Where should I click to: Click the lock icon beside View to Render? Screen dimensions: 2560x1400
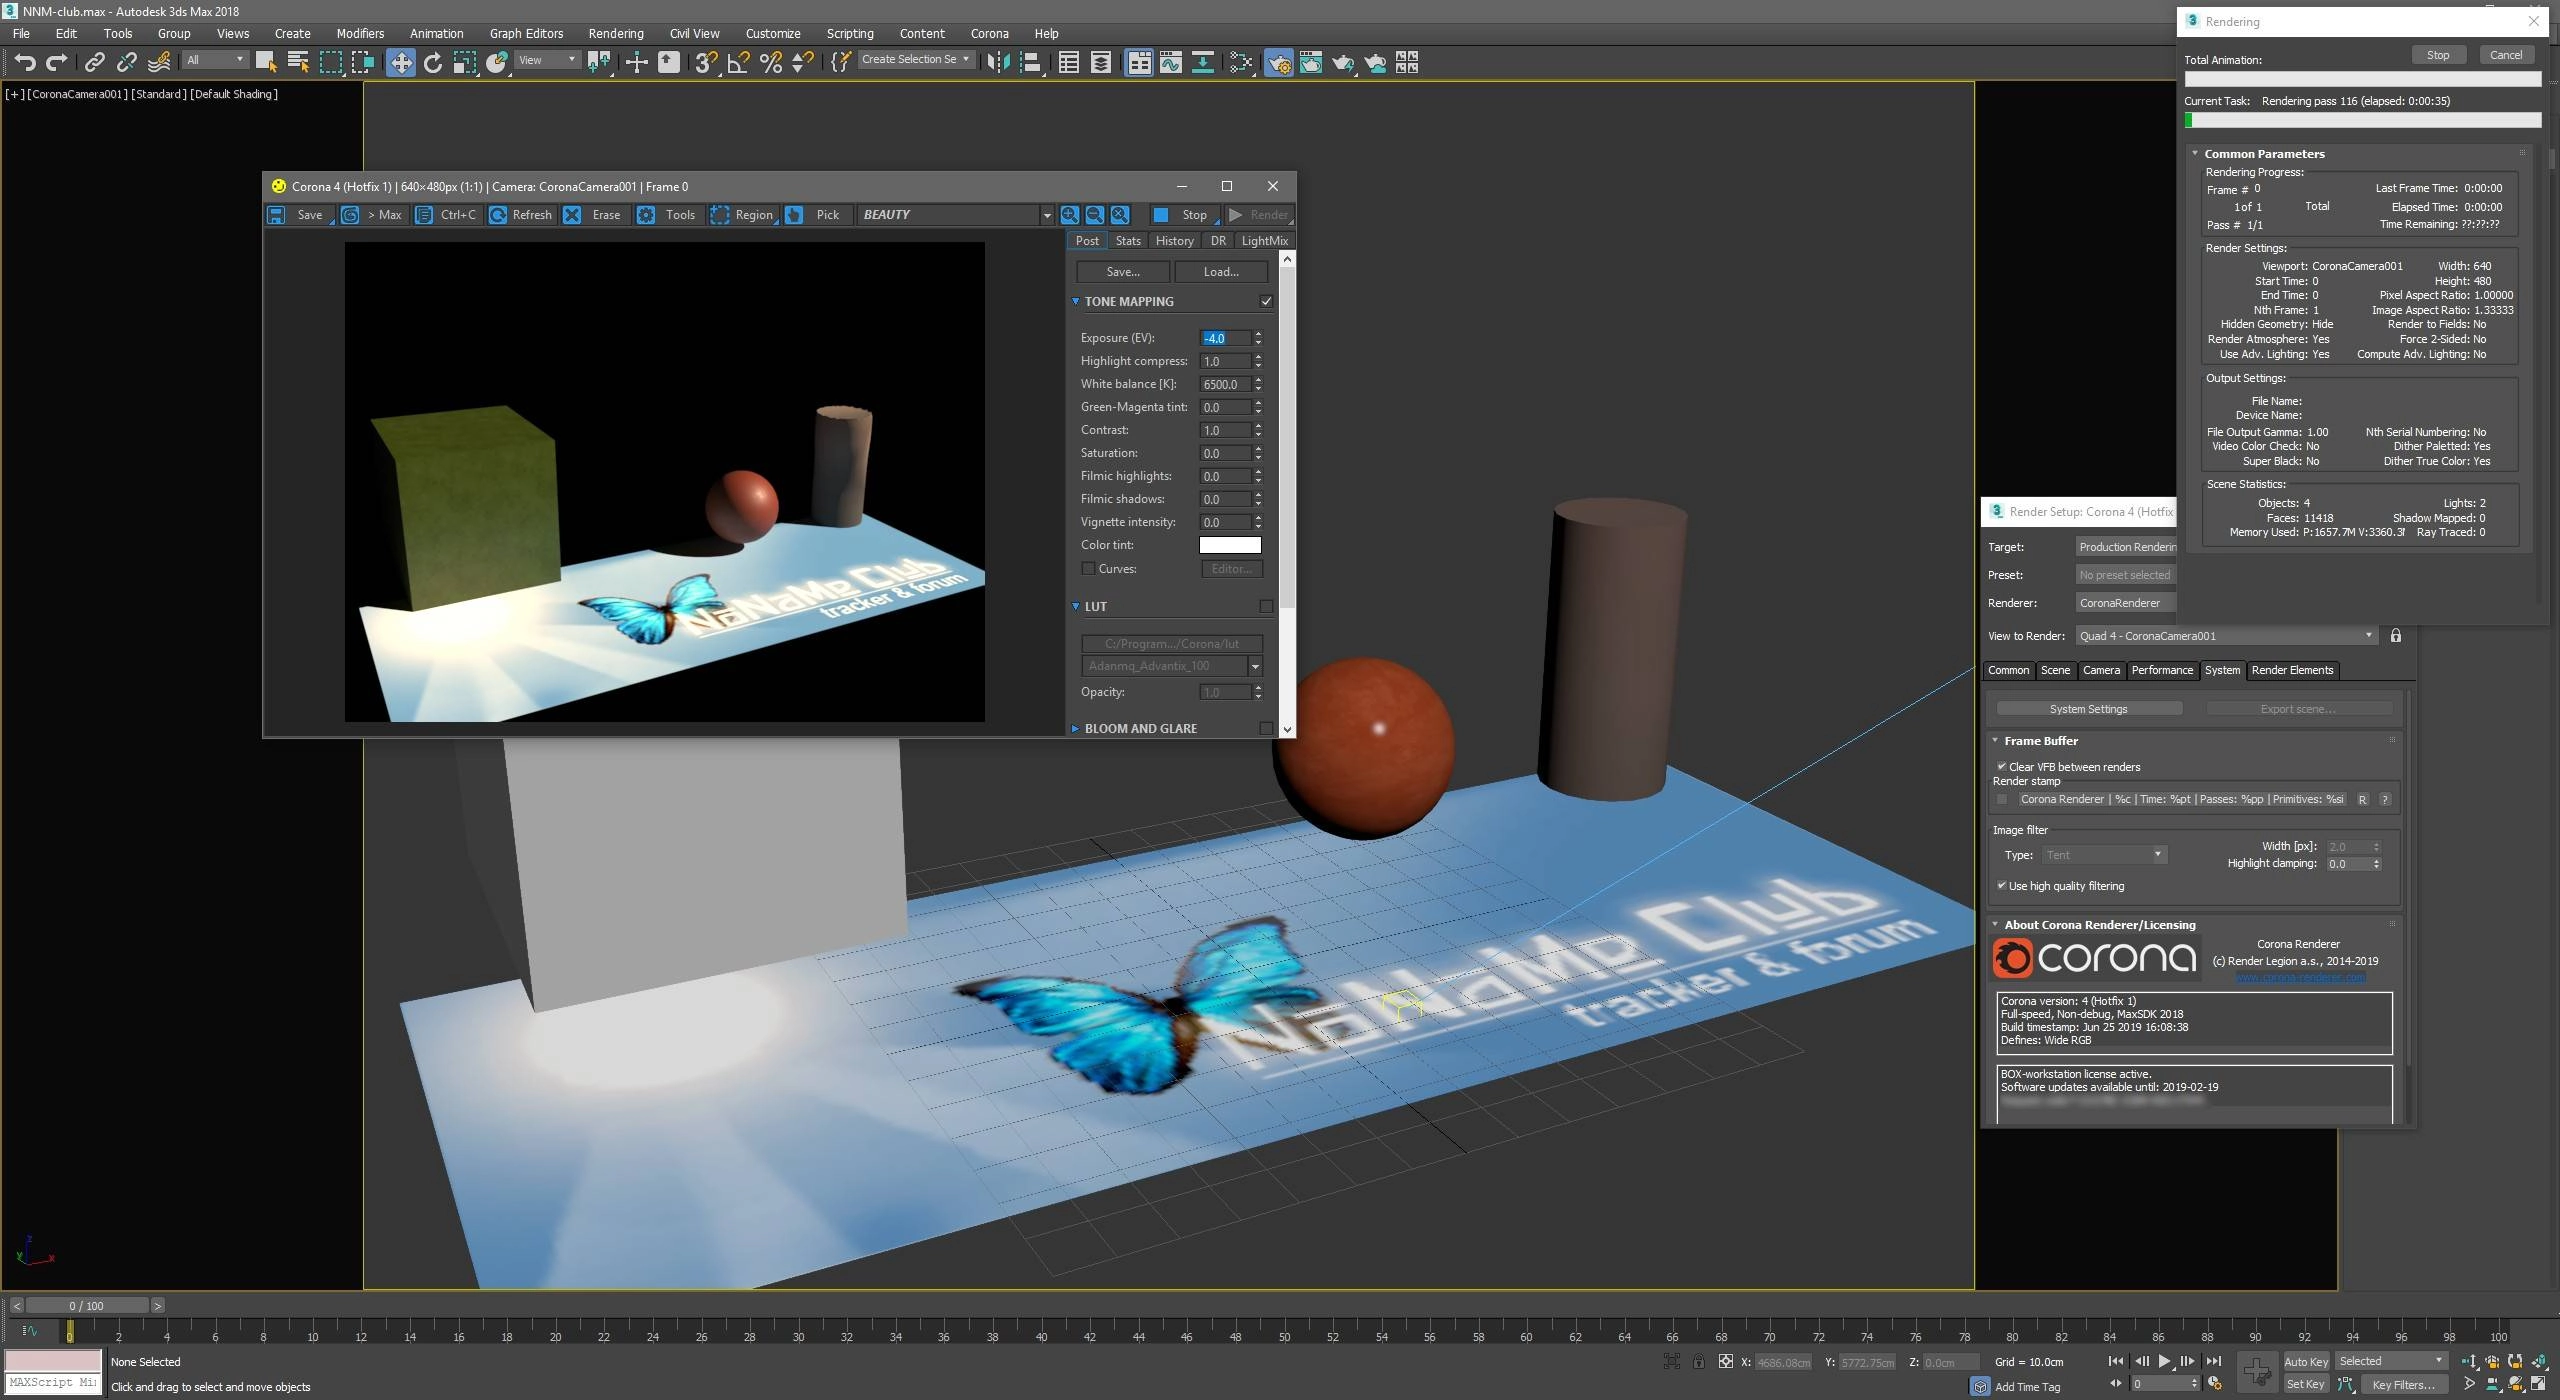(x=2396, y=636)
